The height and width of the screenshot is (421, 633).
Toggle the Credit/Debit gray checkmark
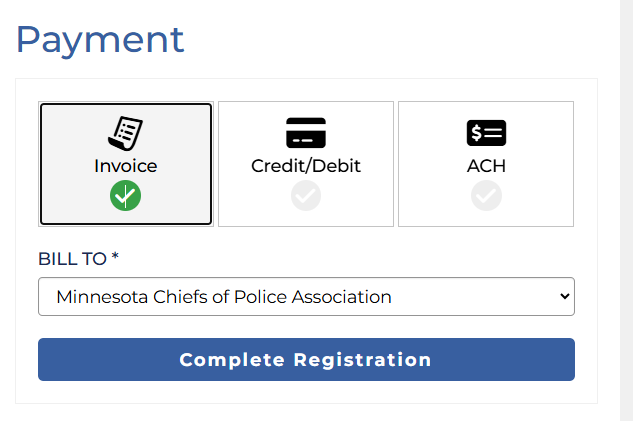pos(306,196)
